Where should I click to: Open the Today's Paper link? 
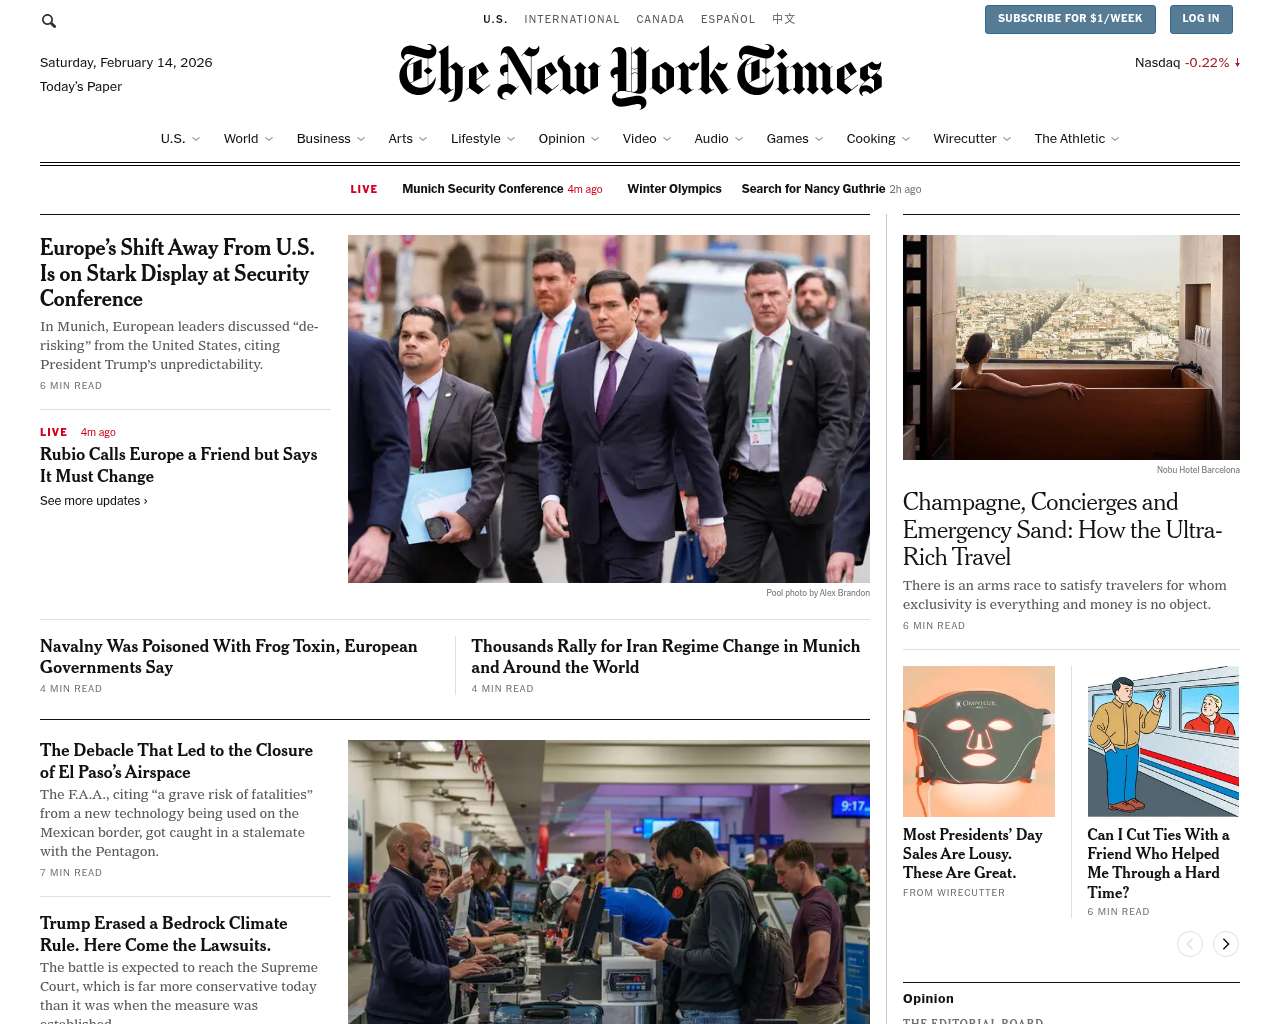pyautogui.click(x=81, y=87)
